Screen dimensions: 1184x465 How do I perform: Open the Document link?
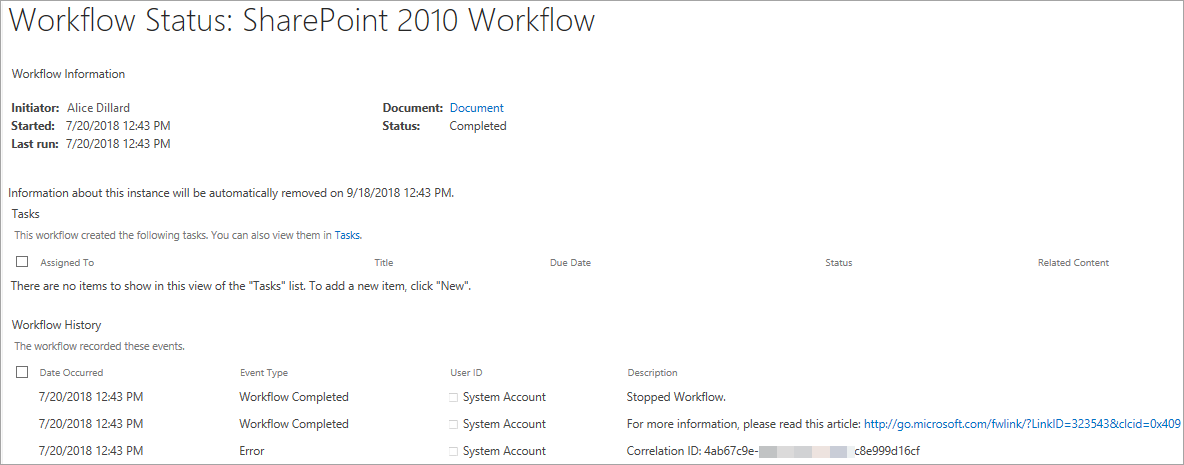coord(476,108)
